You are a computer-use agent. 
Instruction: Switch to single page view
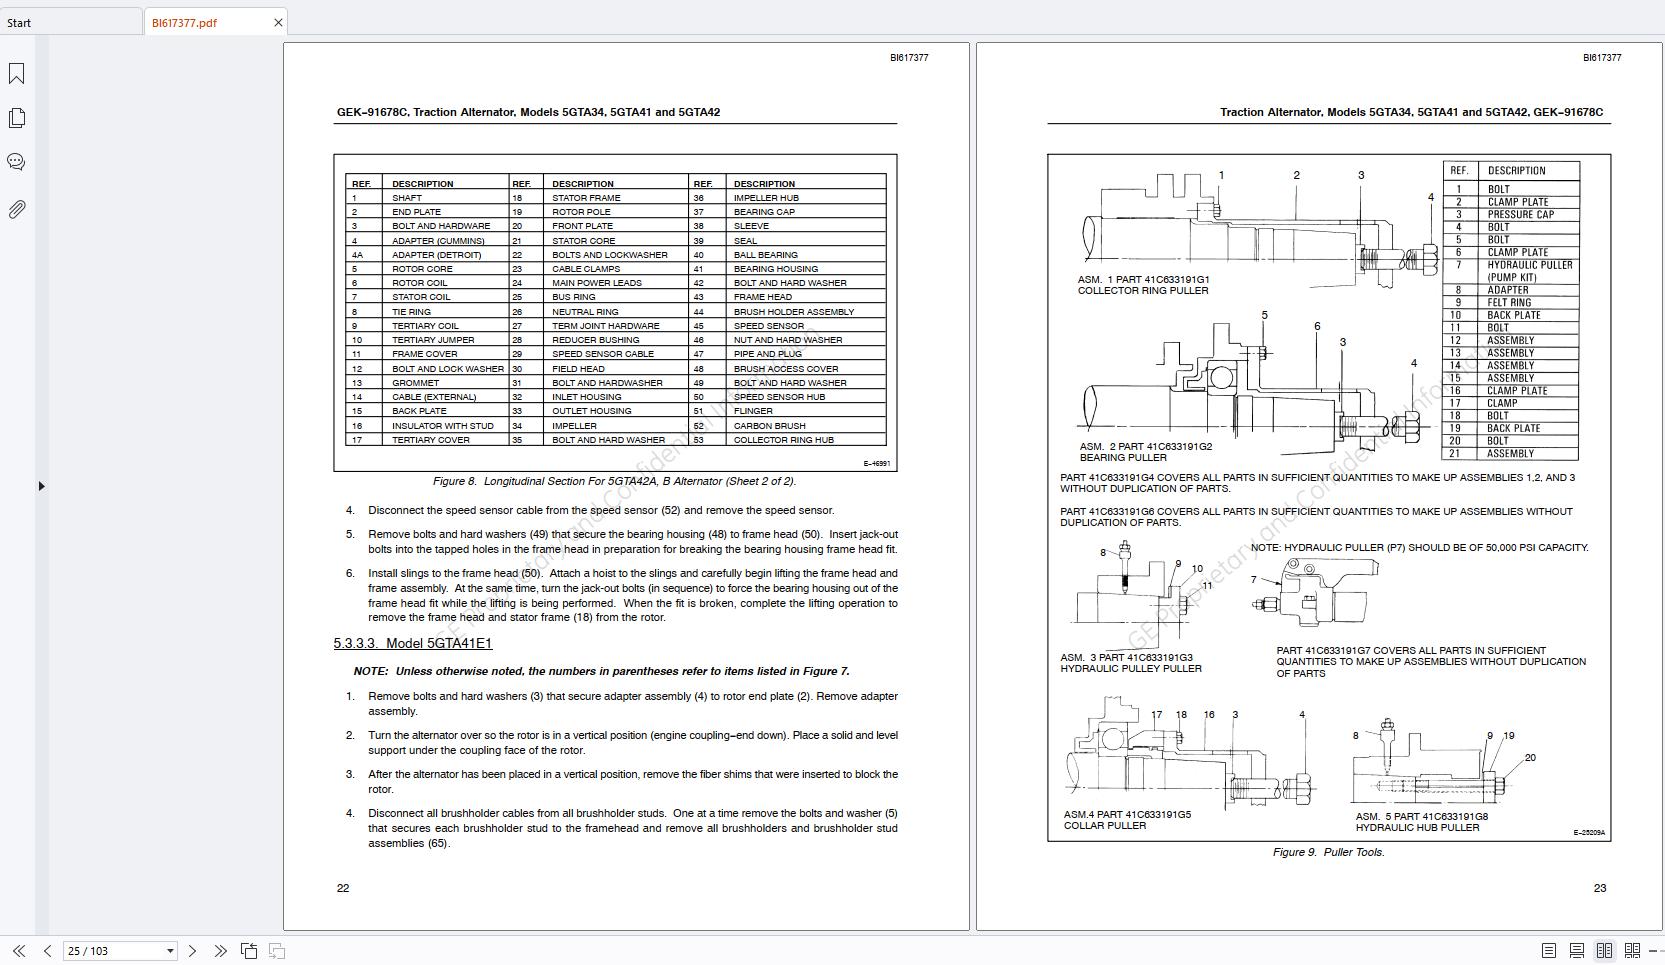[1548, 951]
